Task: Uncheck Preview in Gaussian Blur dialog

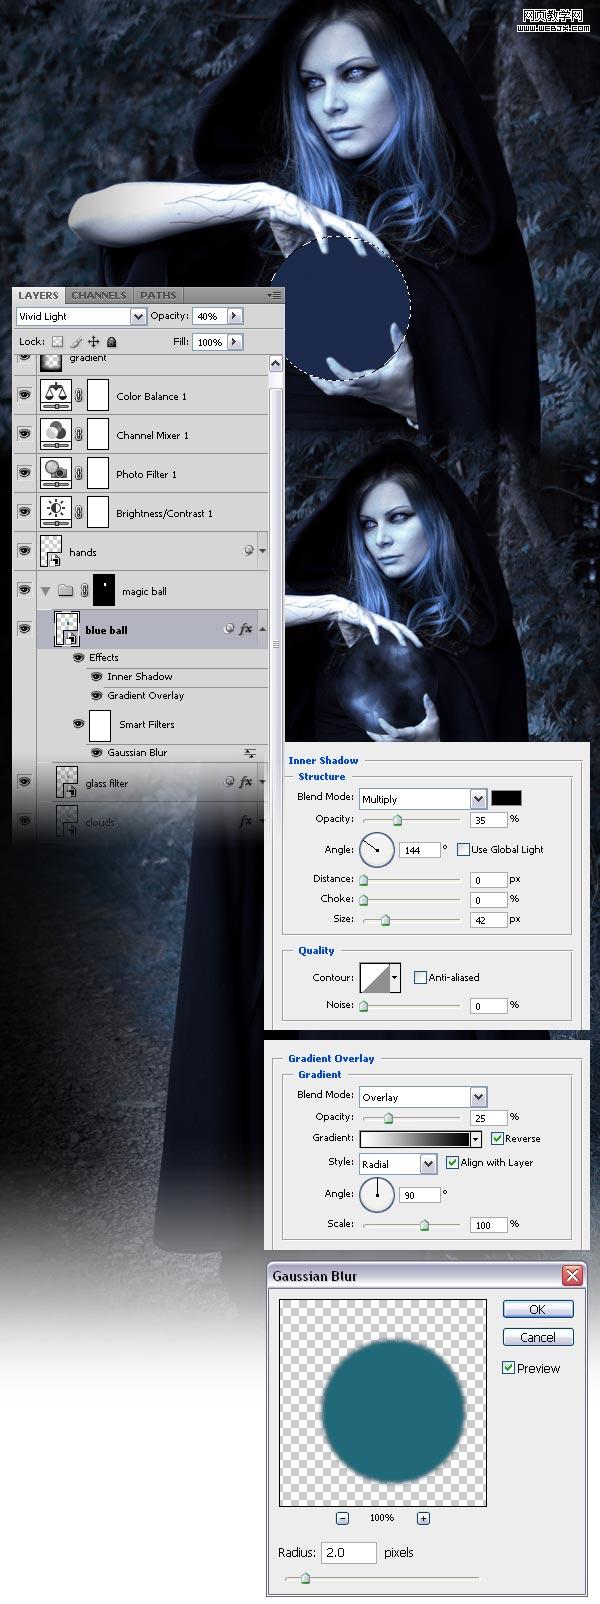Action: [508, 1367]
